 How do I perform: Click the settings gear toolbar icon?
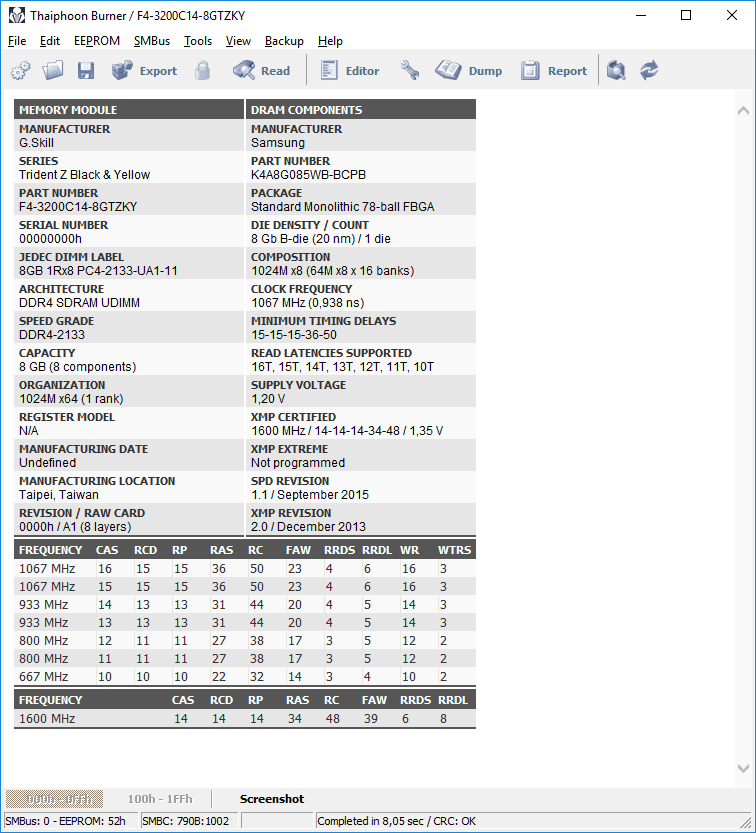(x=21, y=70)
